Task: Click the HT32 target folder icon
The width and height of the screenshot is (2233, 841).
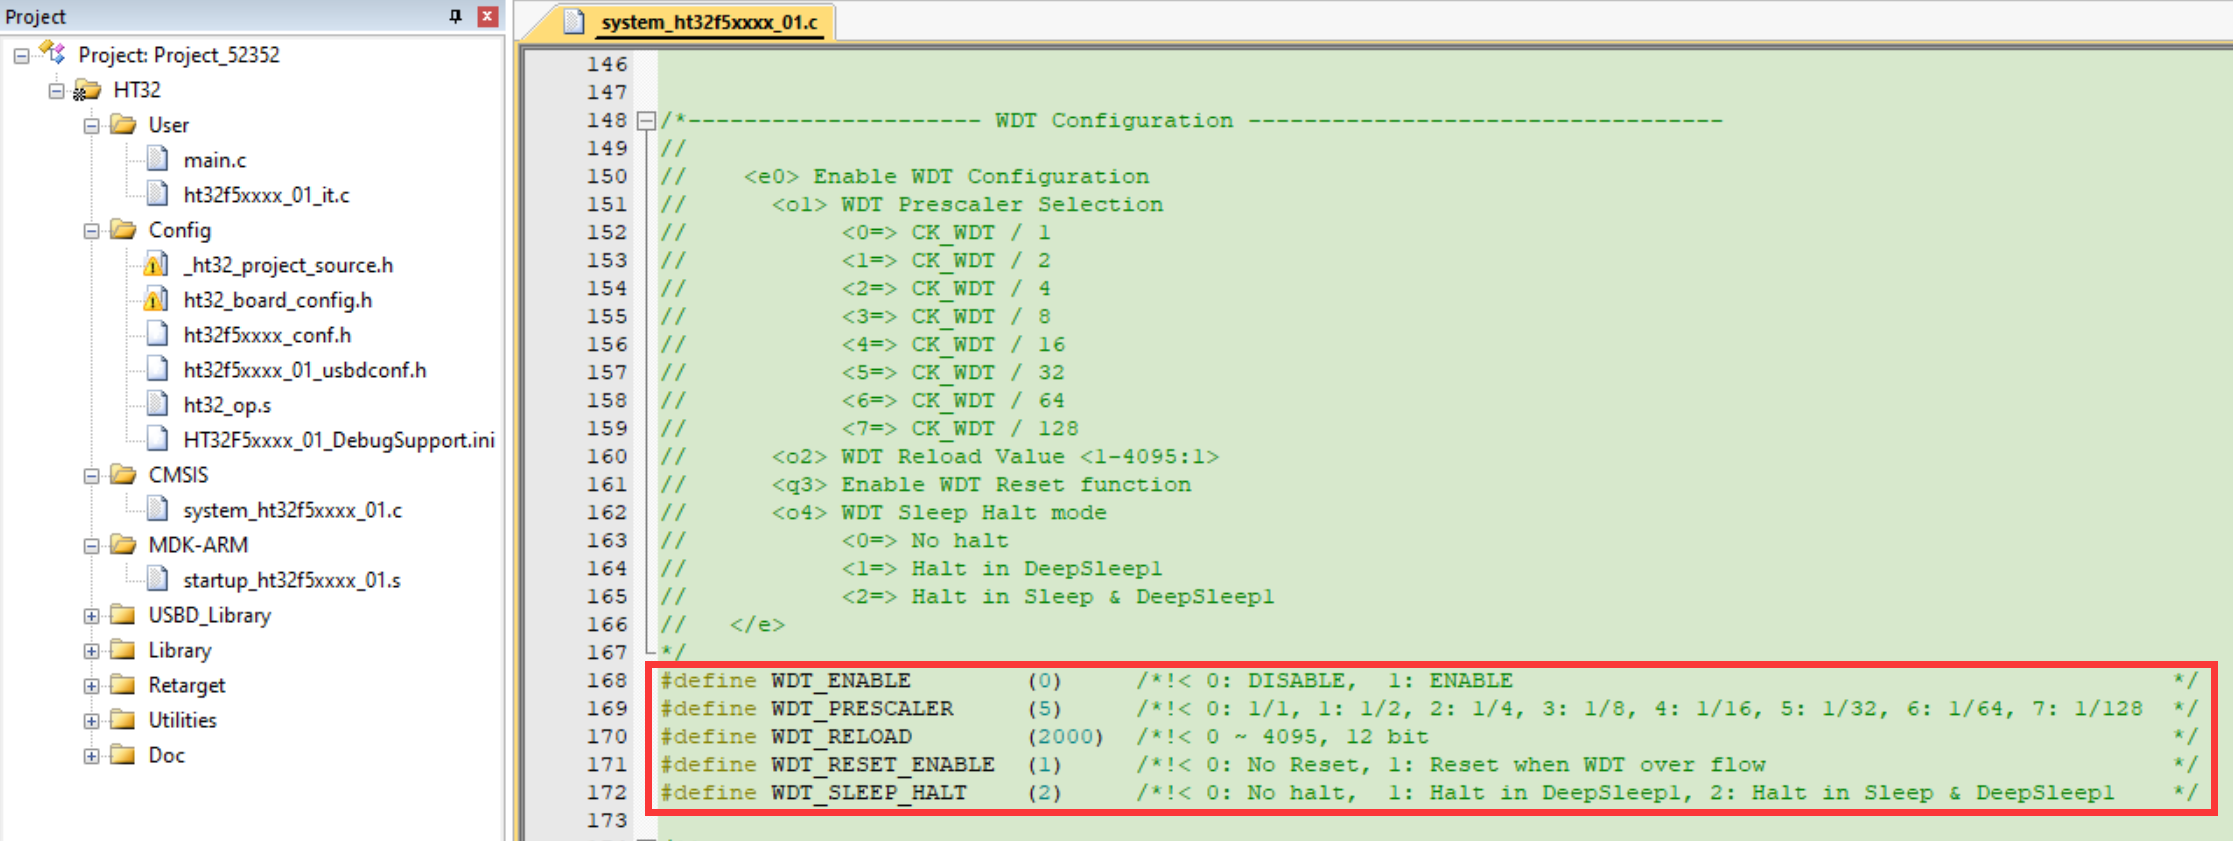Action: pos(88,90)
